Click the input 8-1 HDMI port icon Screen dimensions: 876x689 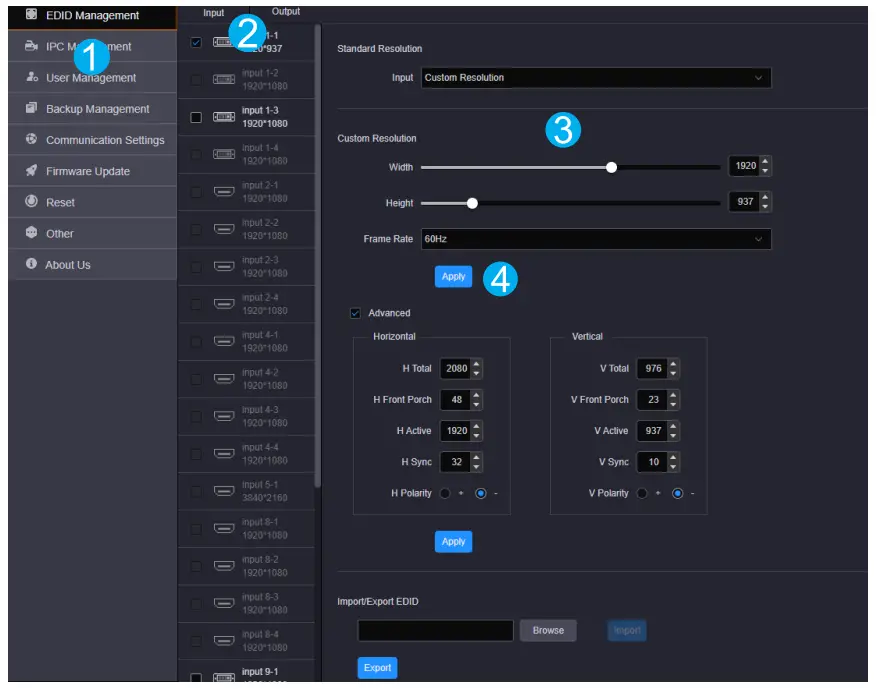(x=224, y=529)
